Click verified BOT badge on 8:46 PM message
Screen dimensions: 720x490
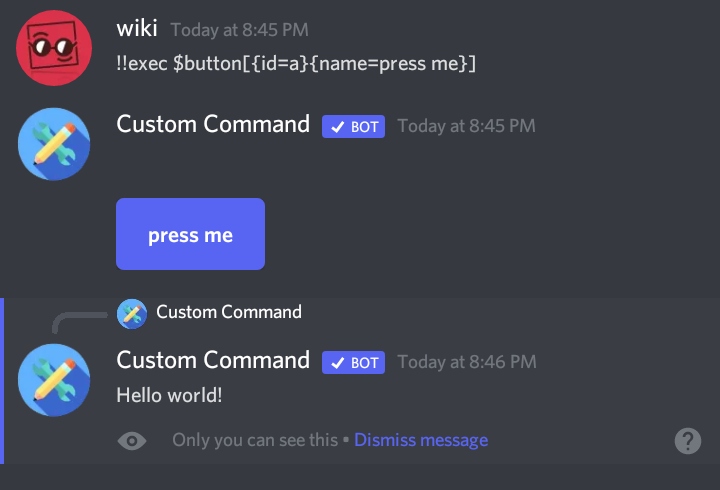[x=353, y=362]
